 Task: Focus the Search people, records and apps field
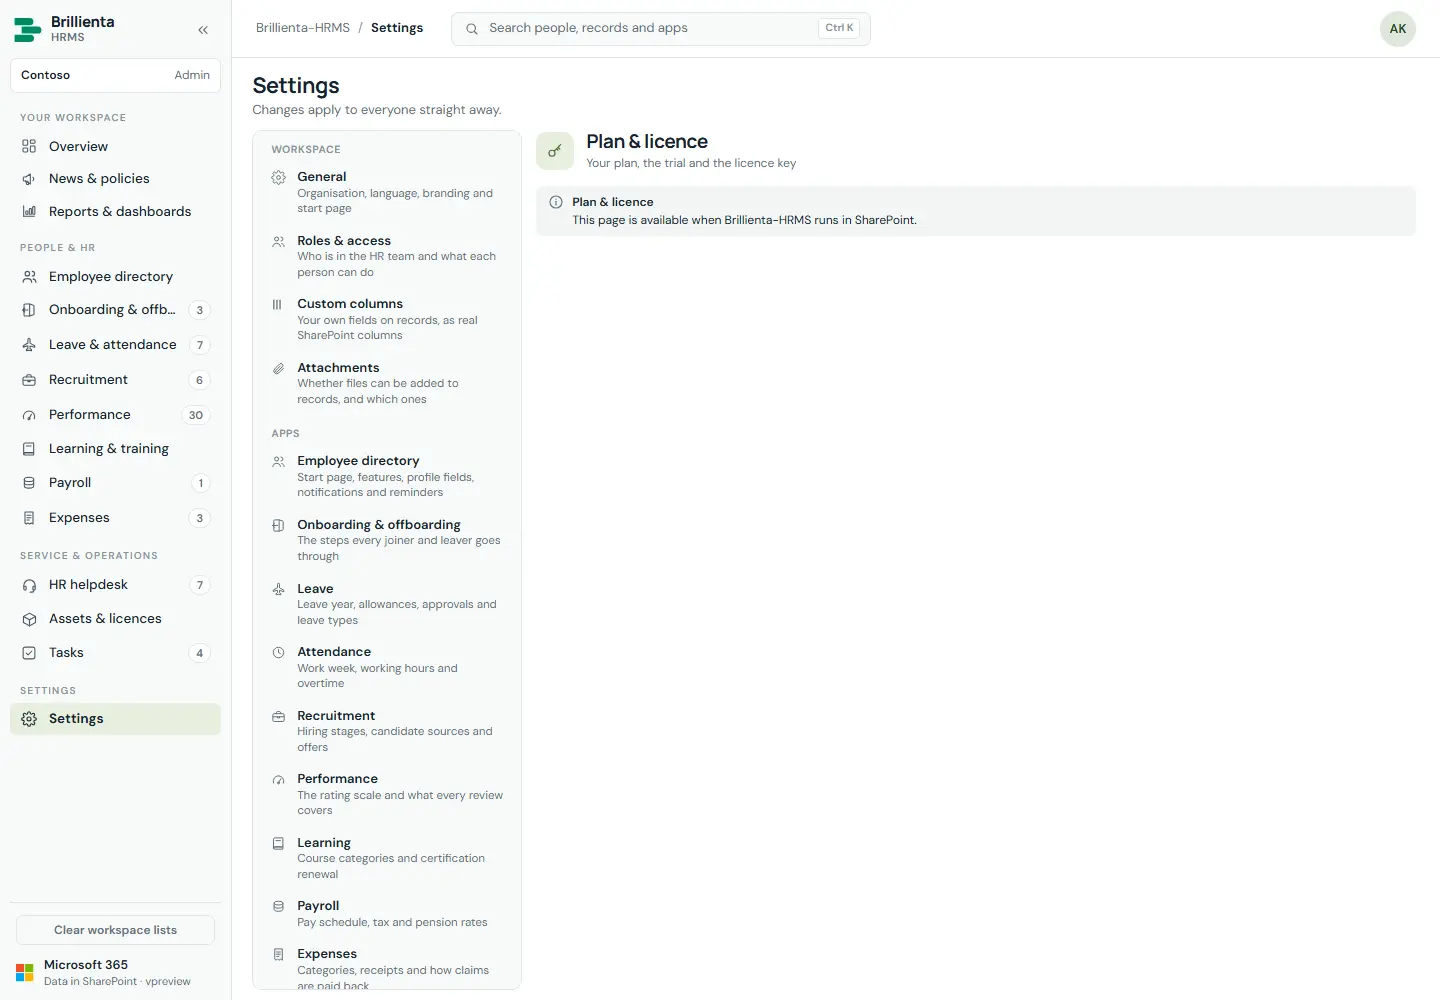coord(661,29)
